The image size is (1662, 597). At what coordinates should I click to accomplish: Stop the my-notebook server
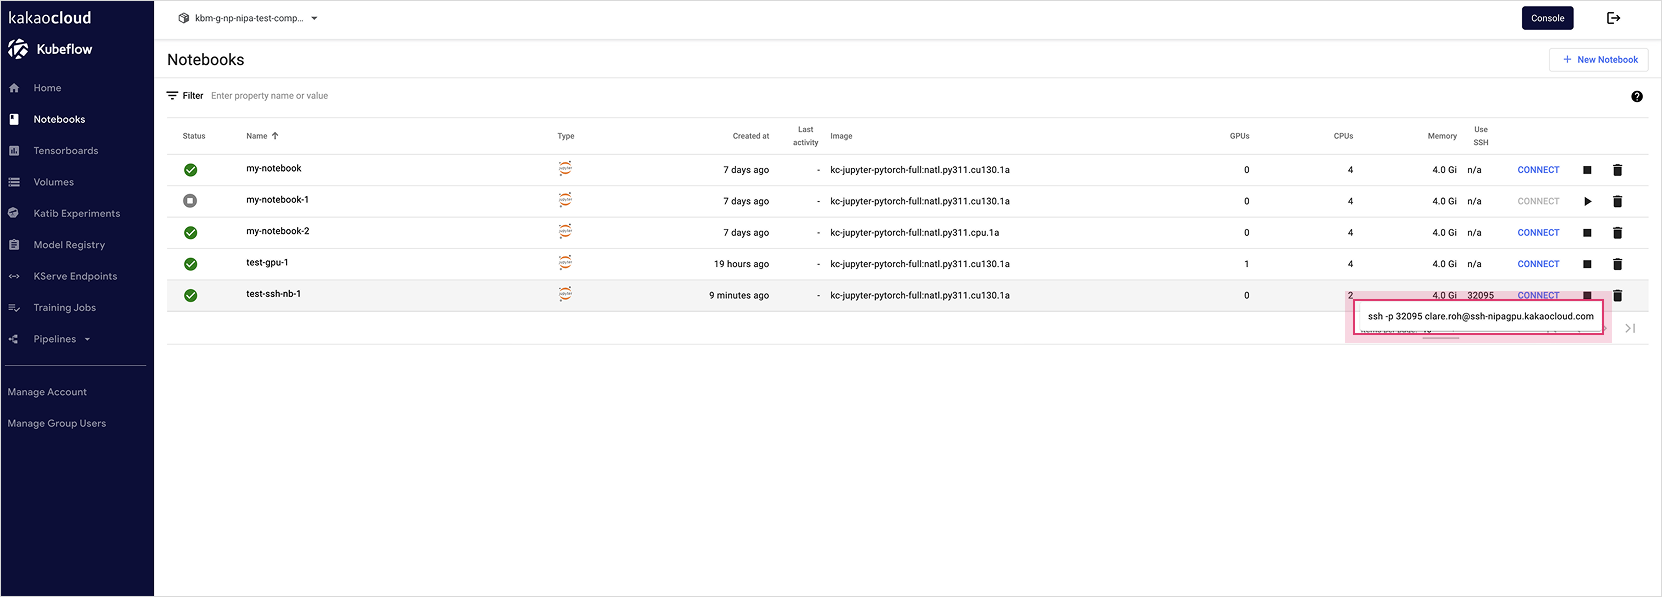pyautogui.click(x=1587, y=170)
